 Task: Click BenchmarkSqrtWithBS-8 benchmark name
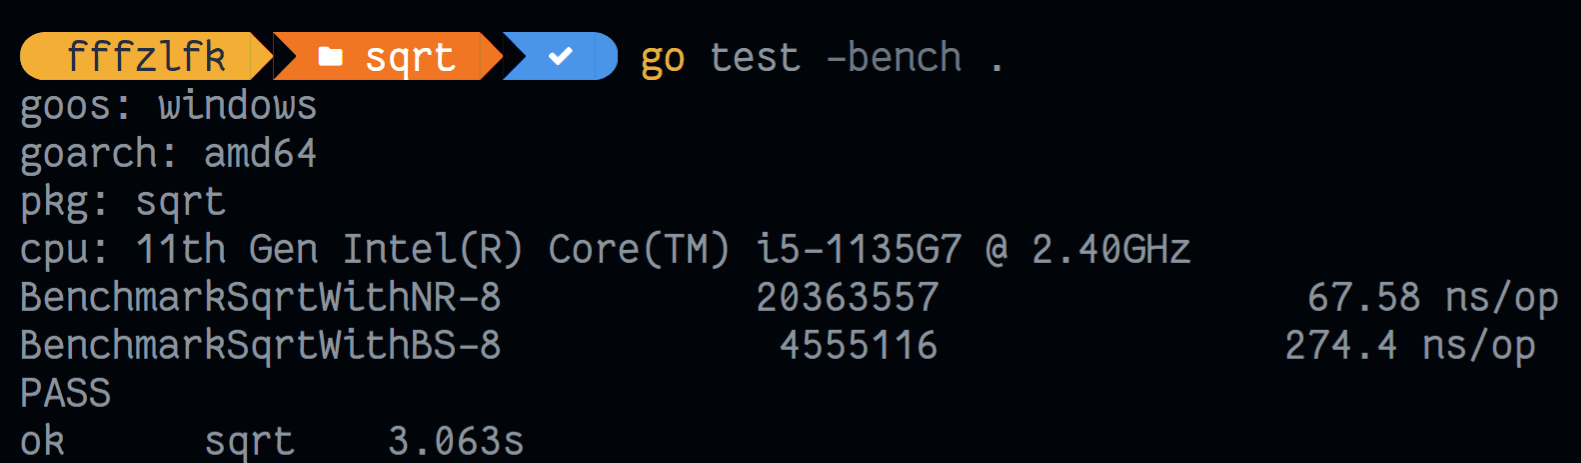[260, 345]
